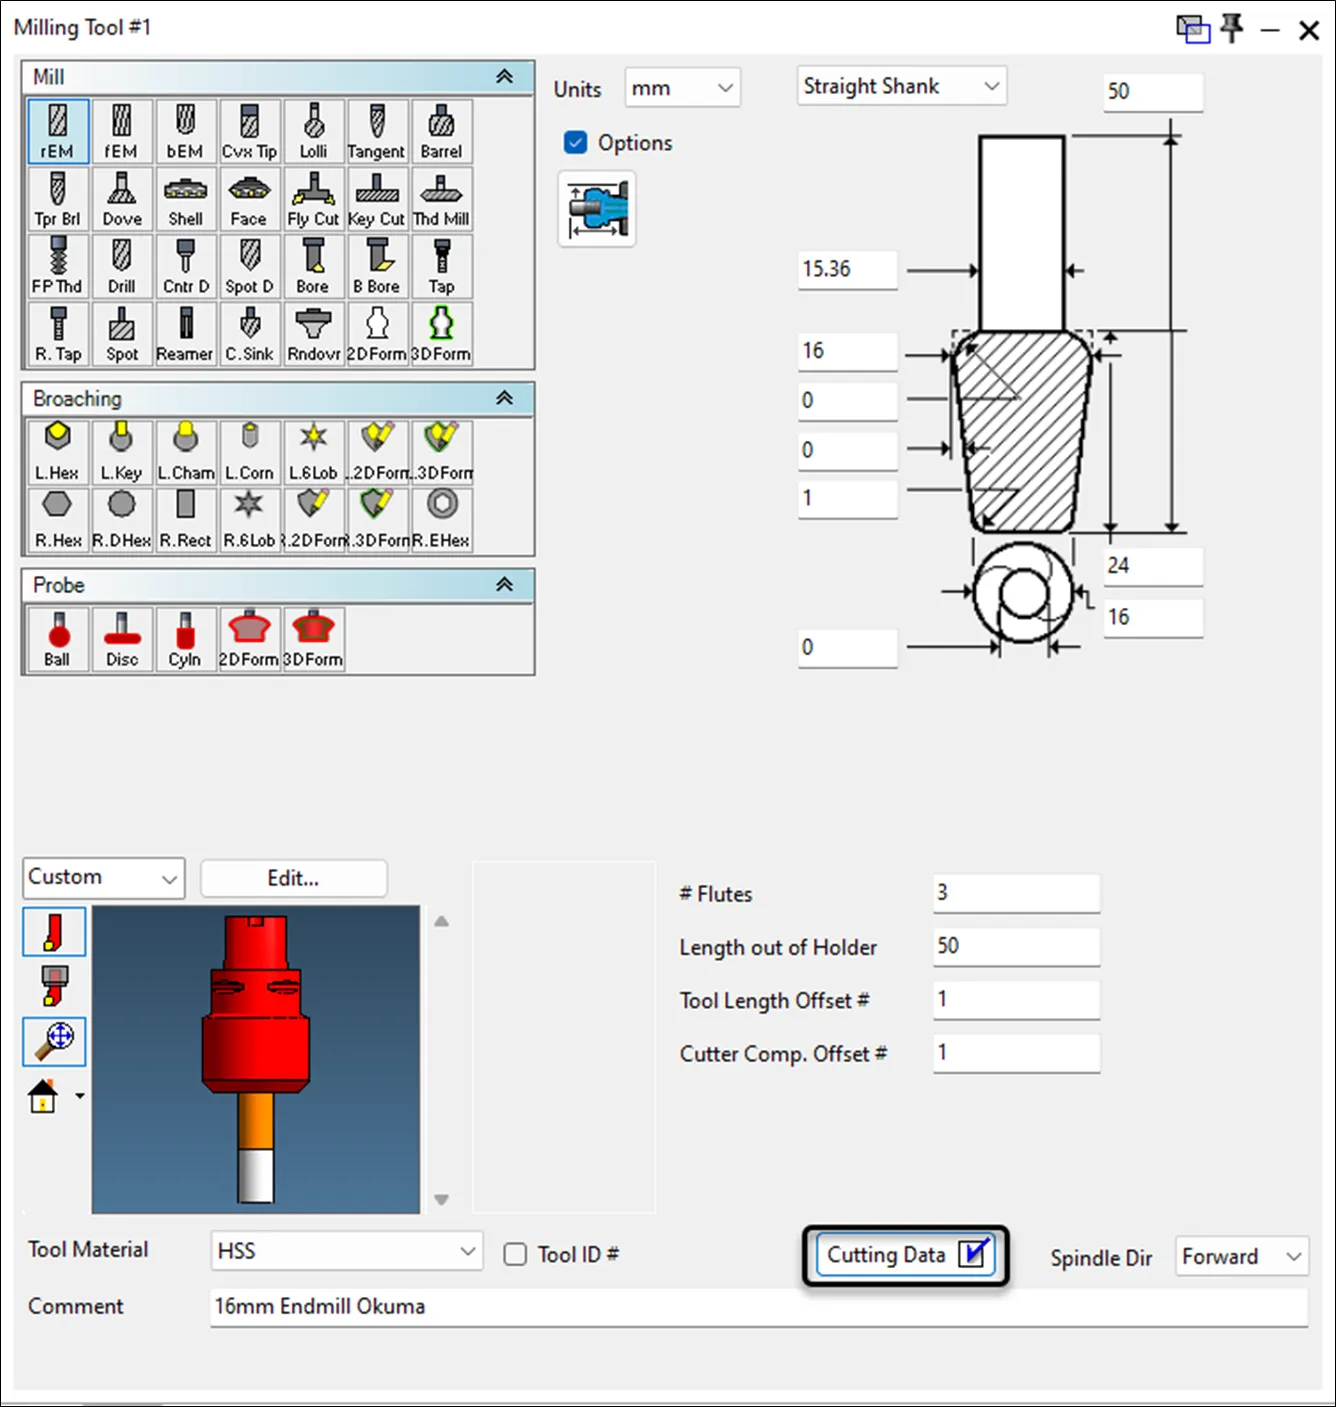Choose the L.Hex broaching tool
The width and height of the screenshot is (1336, 1407).
[58, 452]
